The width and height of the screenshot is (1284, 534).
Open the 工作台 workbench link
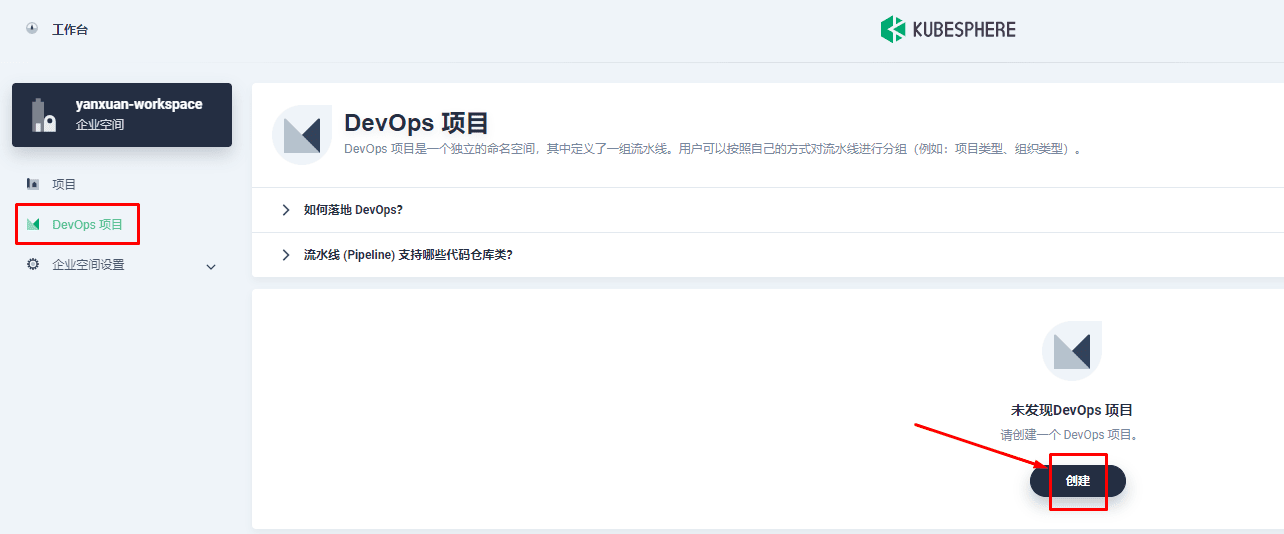click(70, 30)
